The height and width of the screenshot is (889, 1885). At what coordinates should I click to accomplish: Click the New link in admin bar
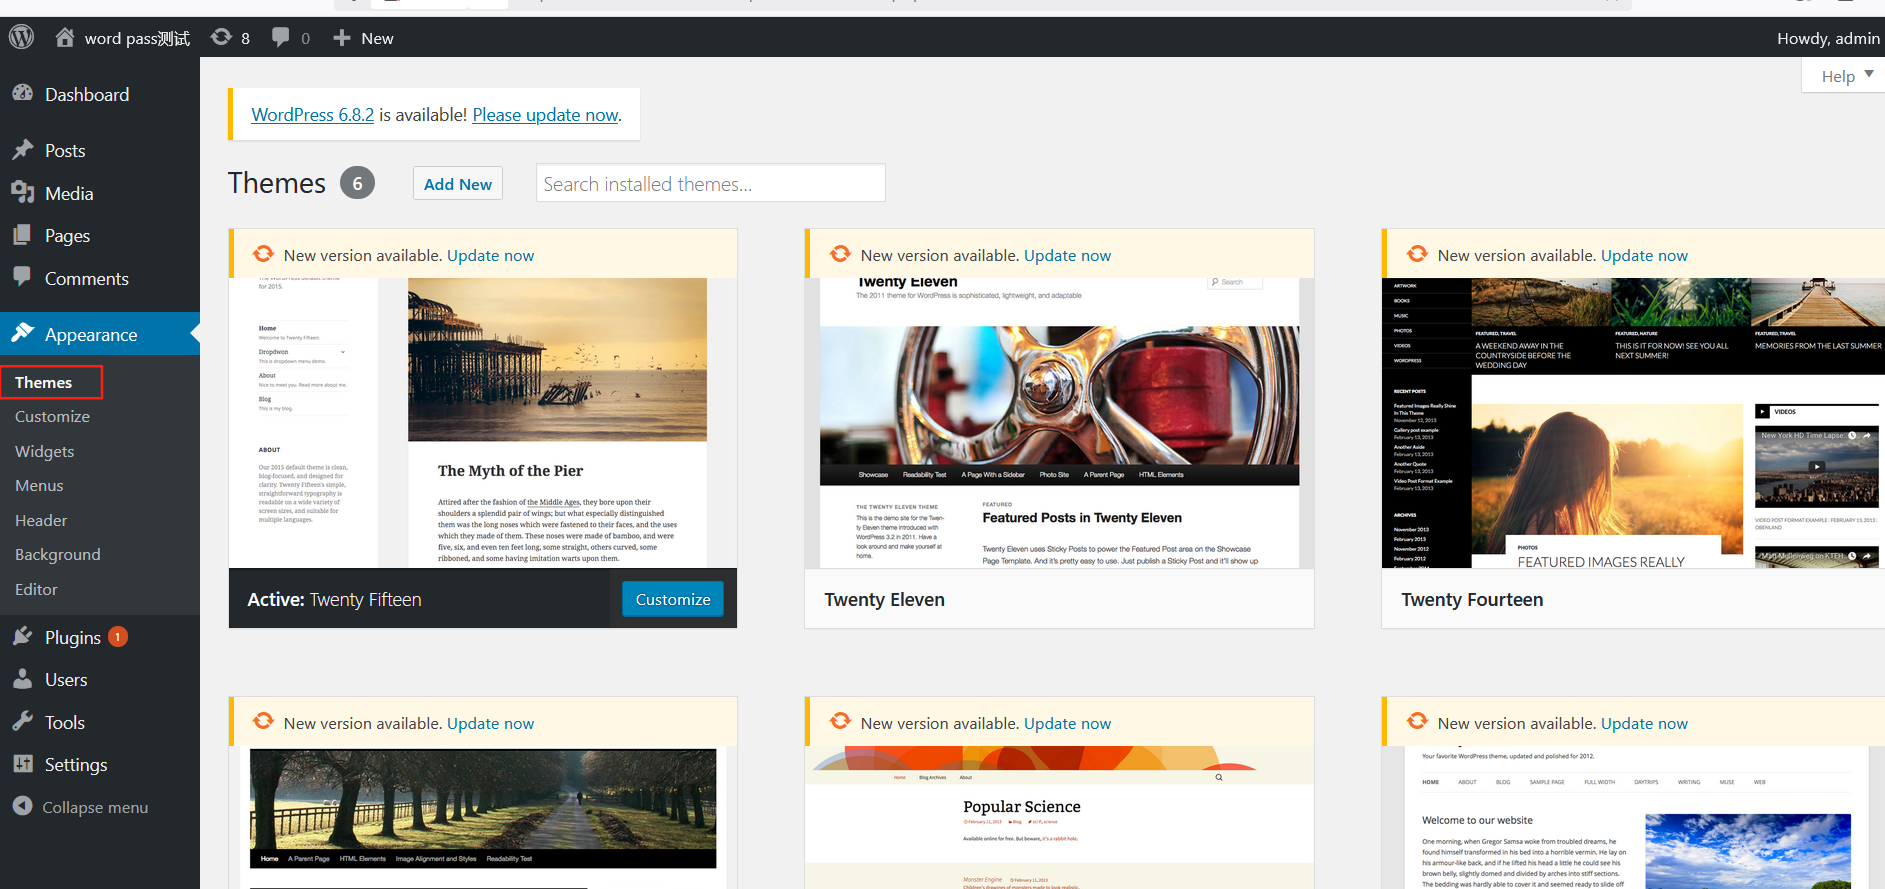(377, 38)
